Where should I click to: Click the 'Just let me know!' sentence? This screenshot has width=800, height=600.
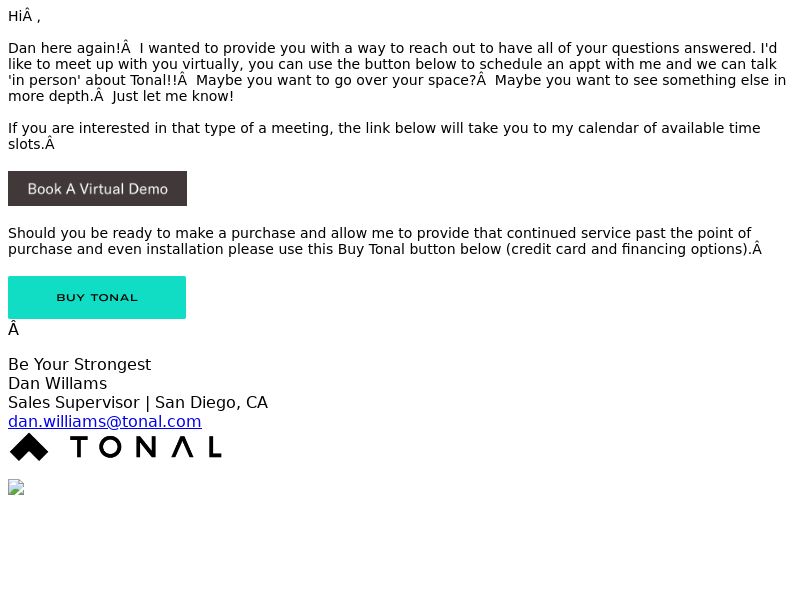[x=172, y=96]
